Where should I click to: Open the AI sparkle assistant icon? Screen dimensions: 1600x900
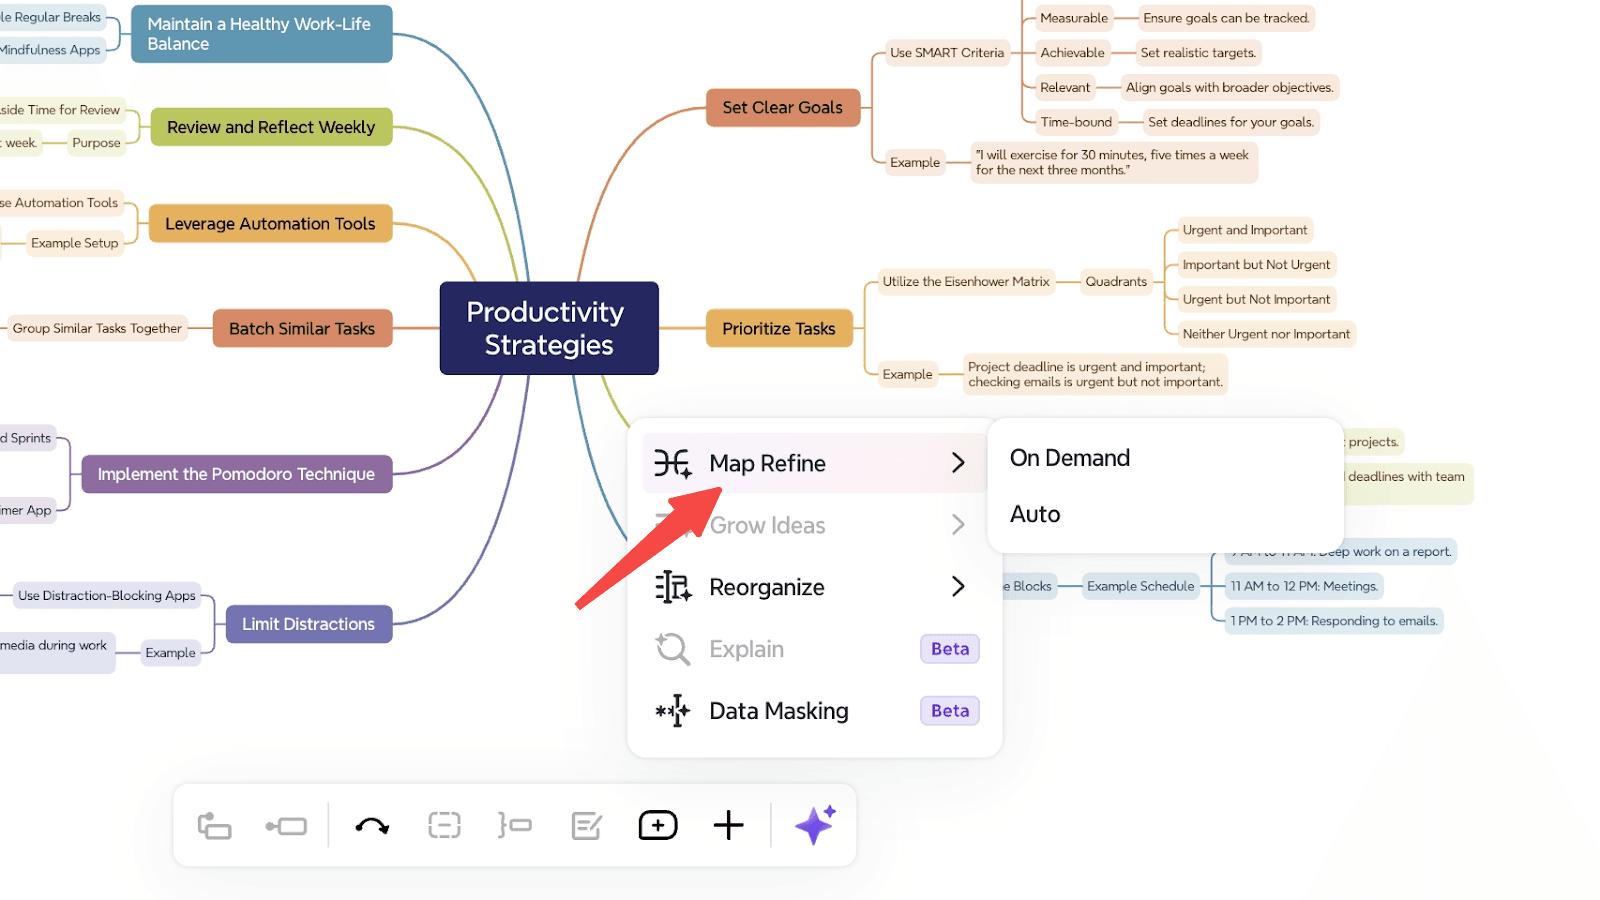815,825
